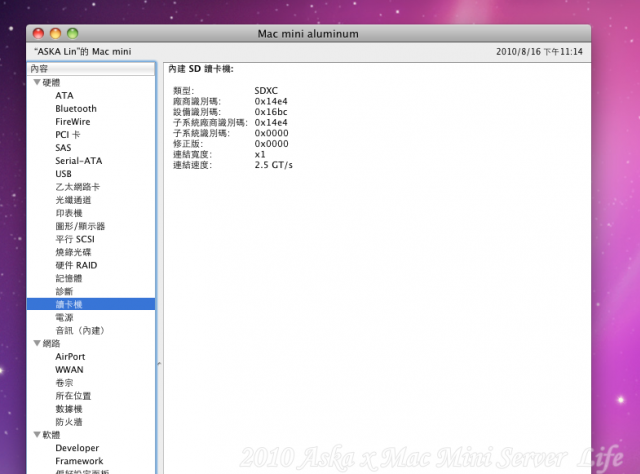Select WWAN in the network list
This screenshot has width=640, height=474.
point(69,370)
